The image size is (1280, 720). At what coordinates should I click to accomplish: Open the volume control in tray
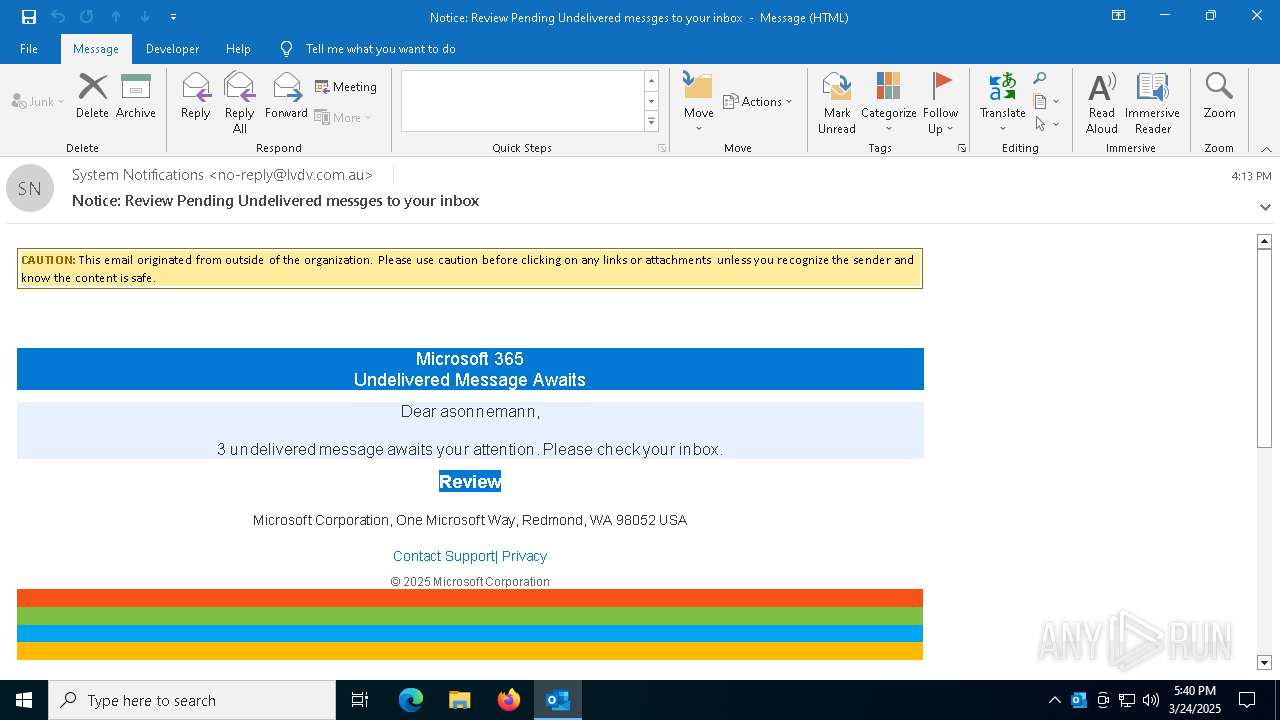point(1151,700)
